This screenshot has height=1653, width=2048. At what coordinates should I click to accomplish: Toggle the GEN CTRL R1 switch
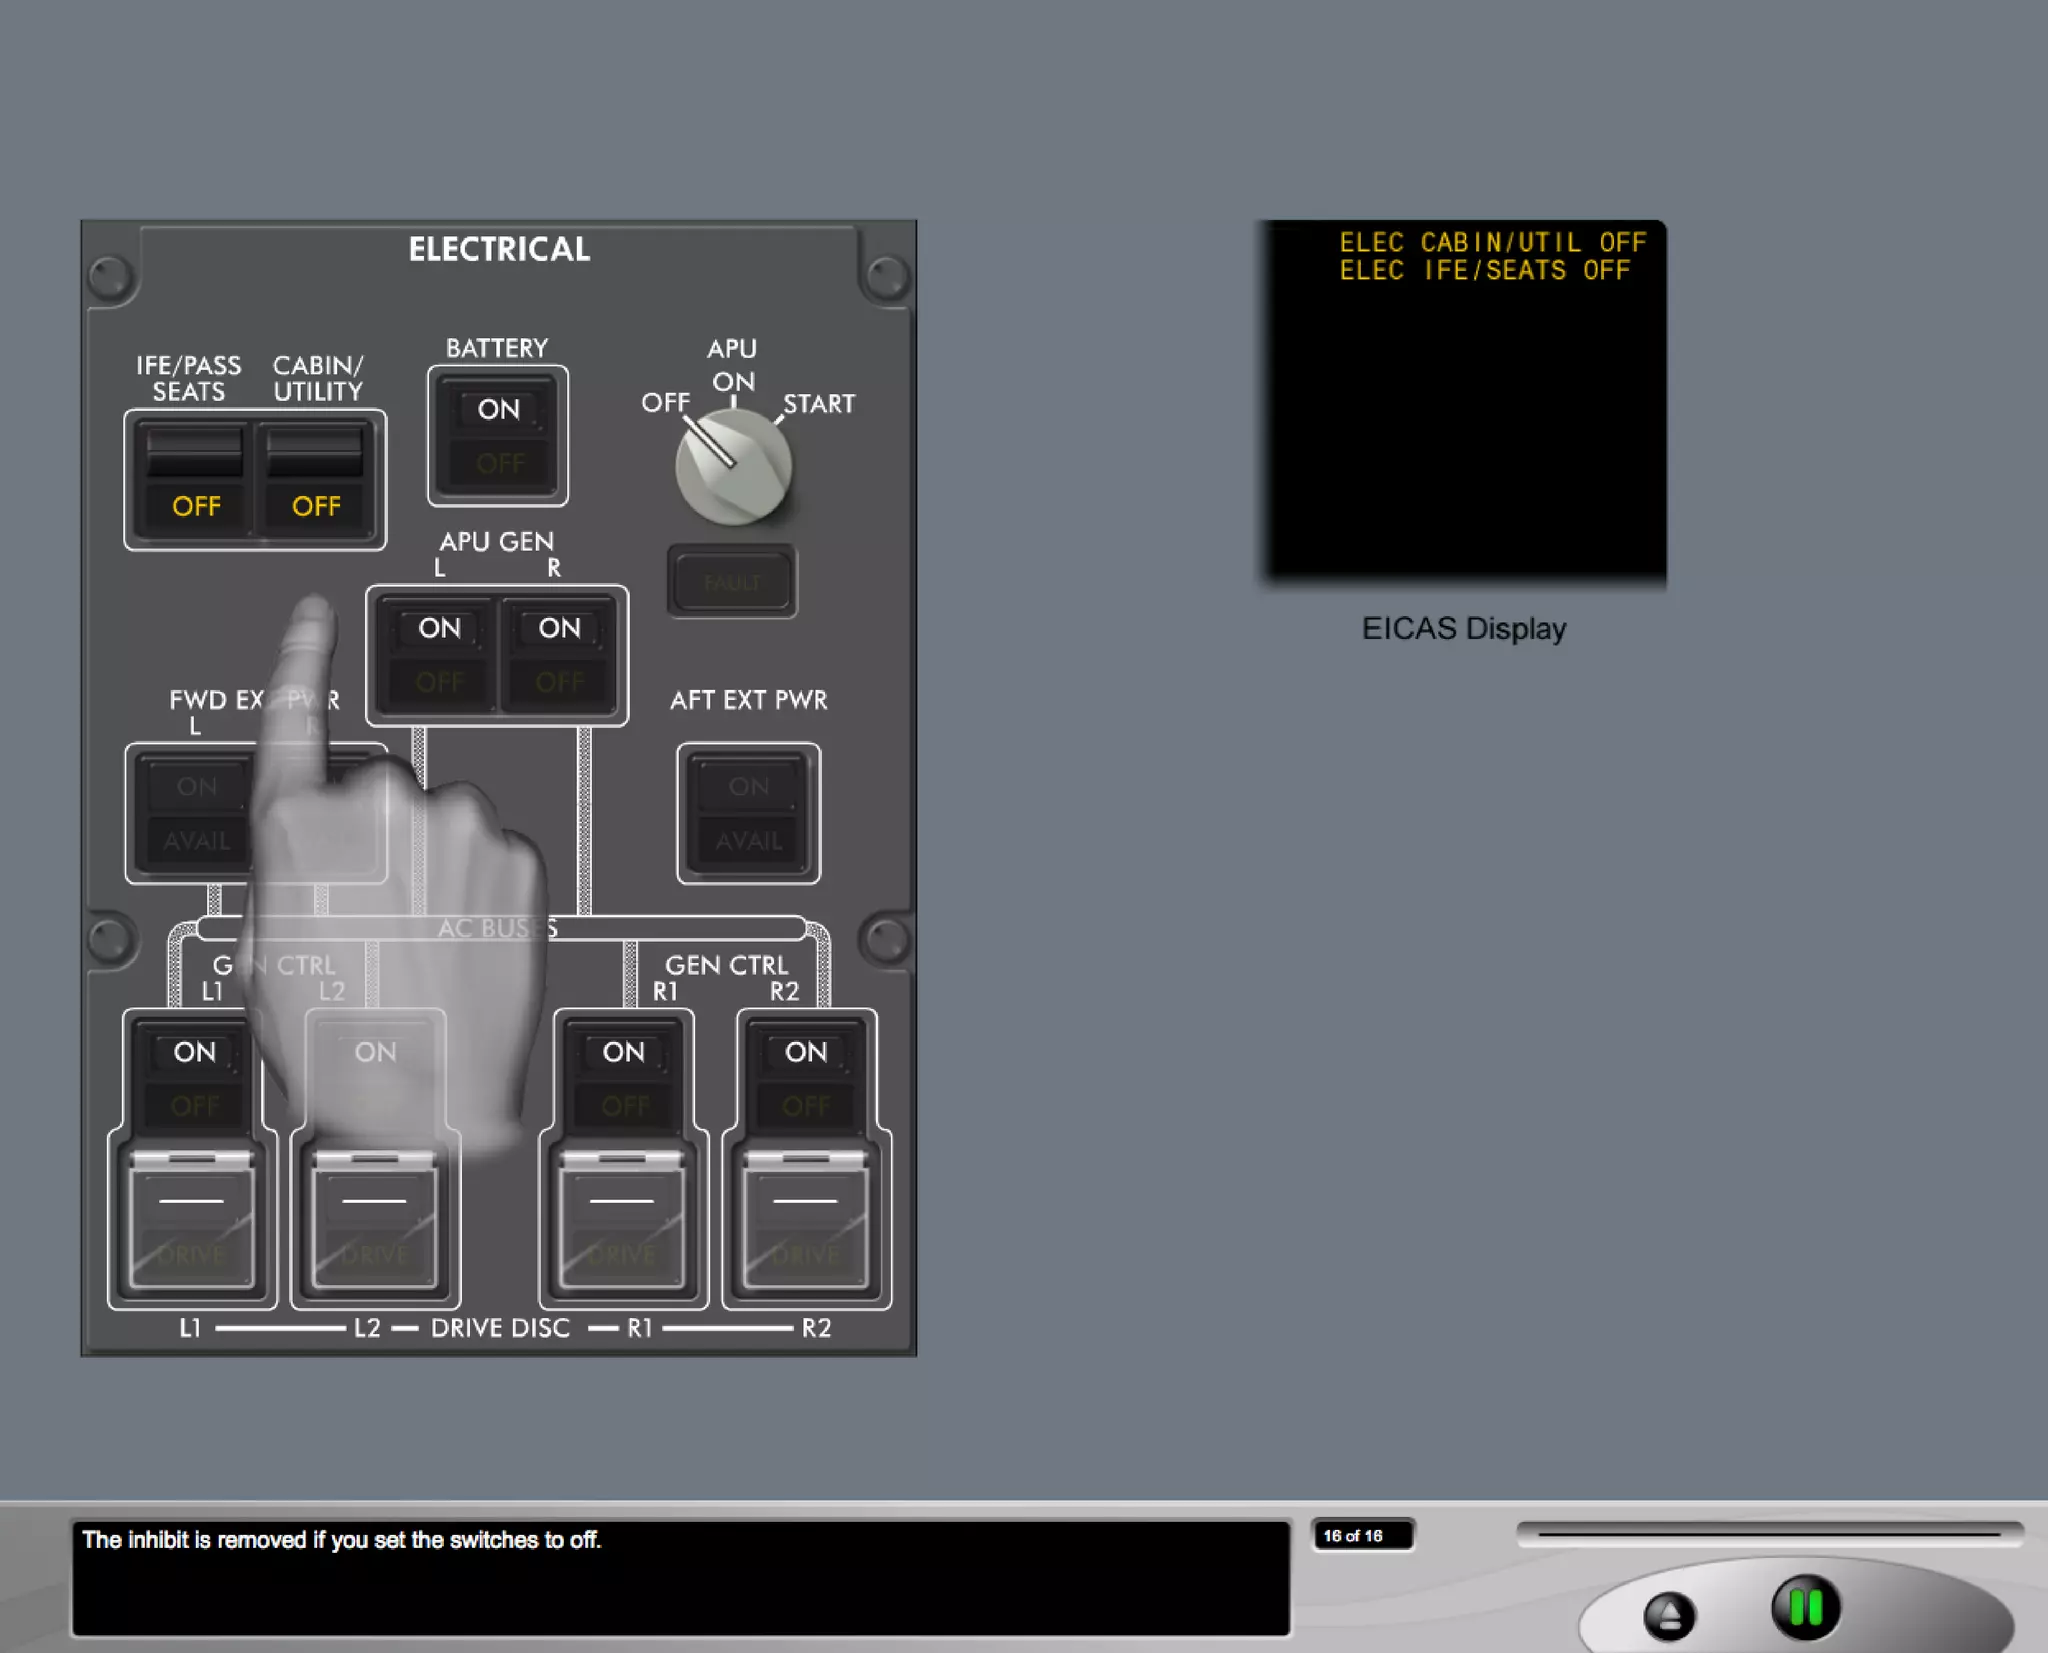[x=623, y=1078]
